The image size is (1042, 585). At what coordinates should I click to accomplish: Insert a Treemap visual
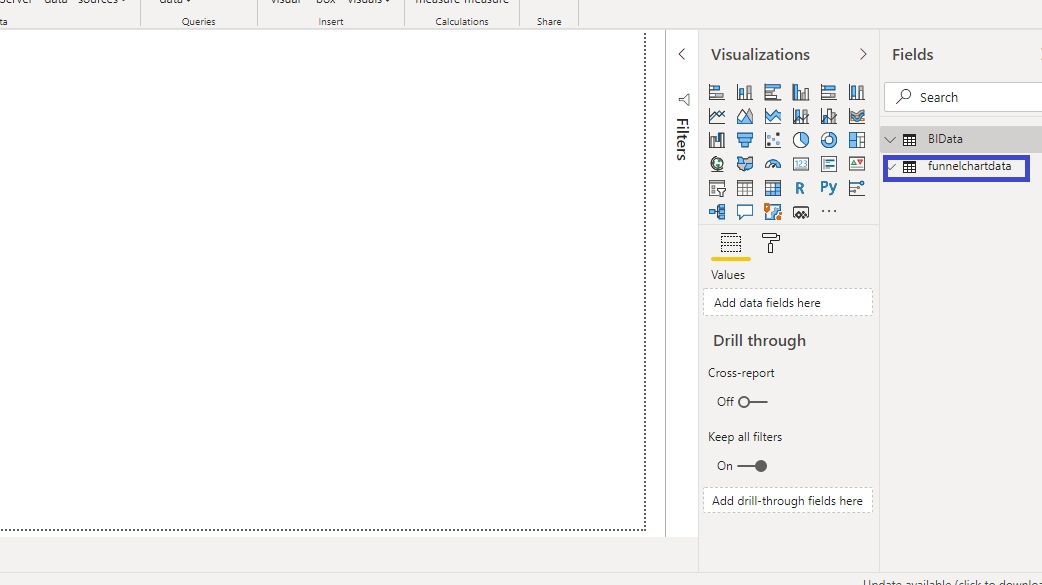pyautogui.click(x=856, y=140)
